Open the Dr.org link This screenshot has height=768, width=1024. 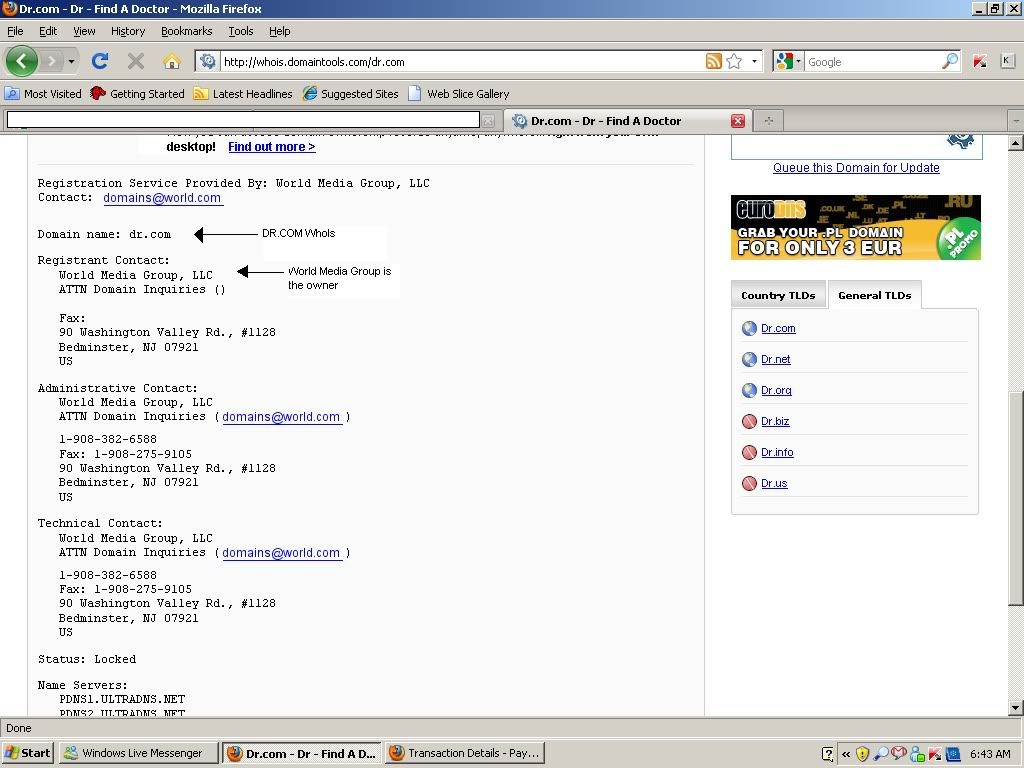point(776,391)
